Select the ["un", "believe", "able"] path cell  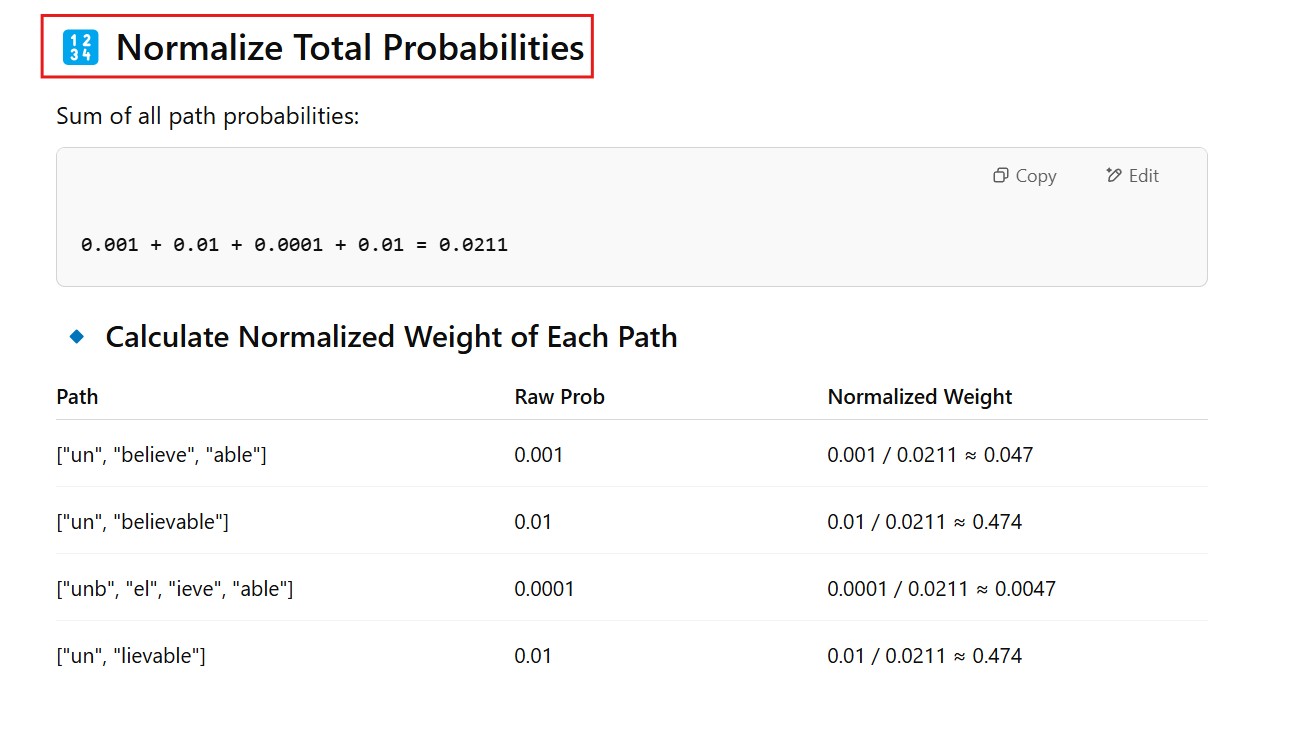pos(161,455)
